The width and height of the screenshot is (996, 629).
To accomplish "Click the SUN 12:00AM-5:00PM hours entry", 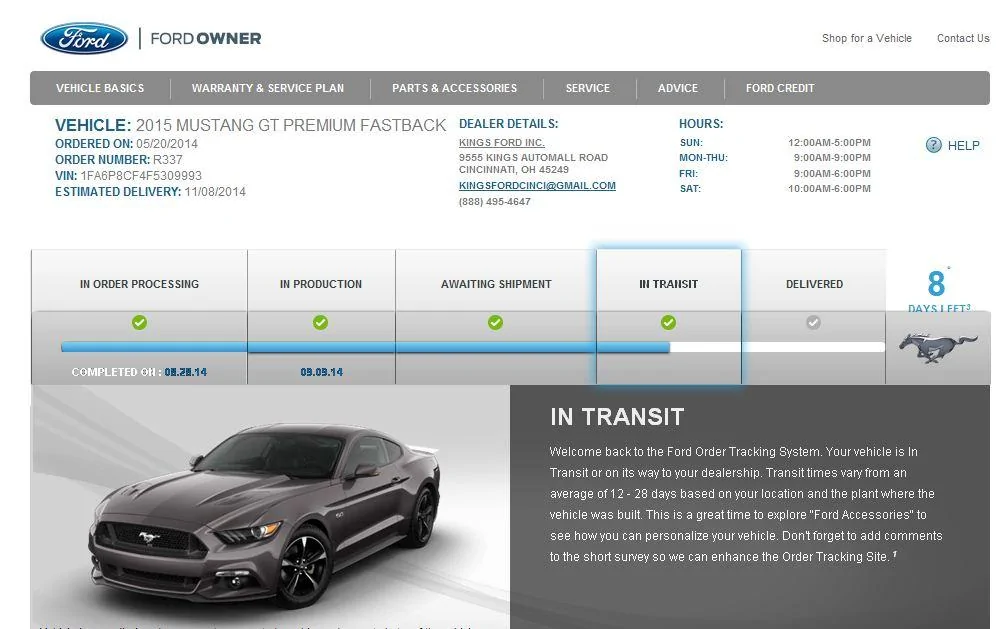I will pyautogui.click(x=775, y=143).
